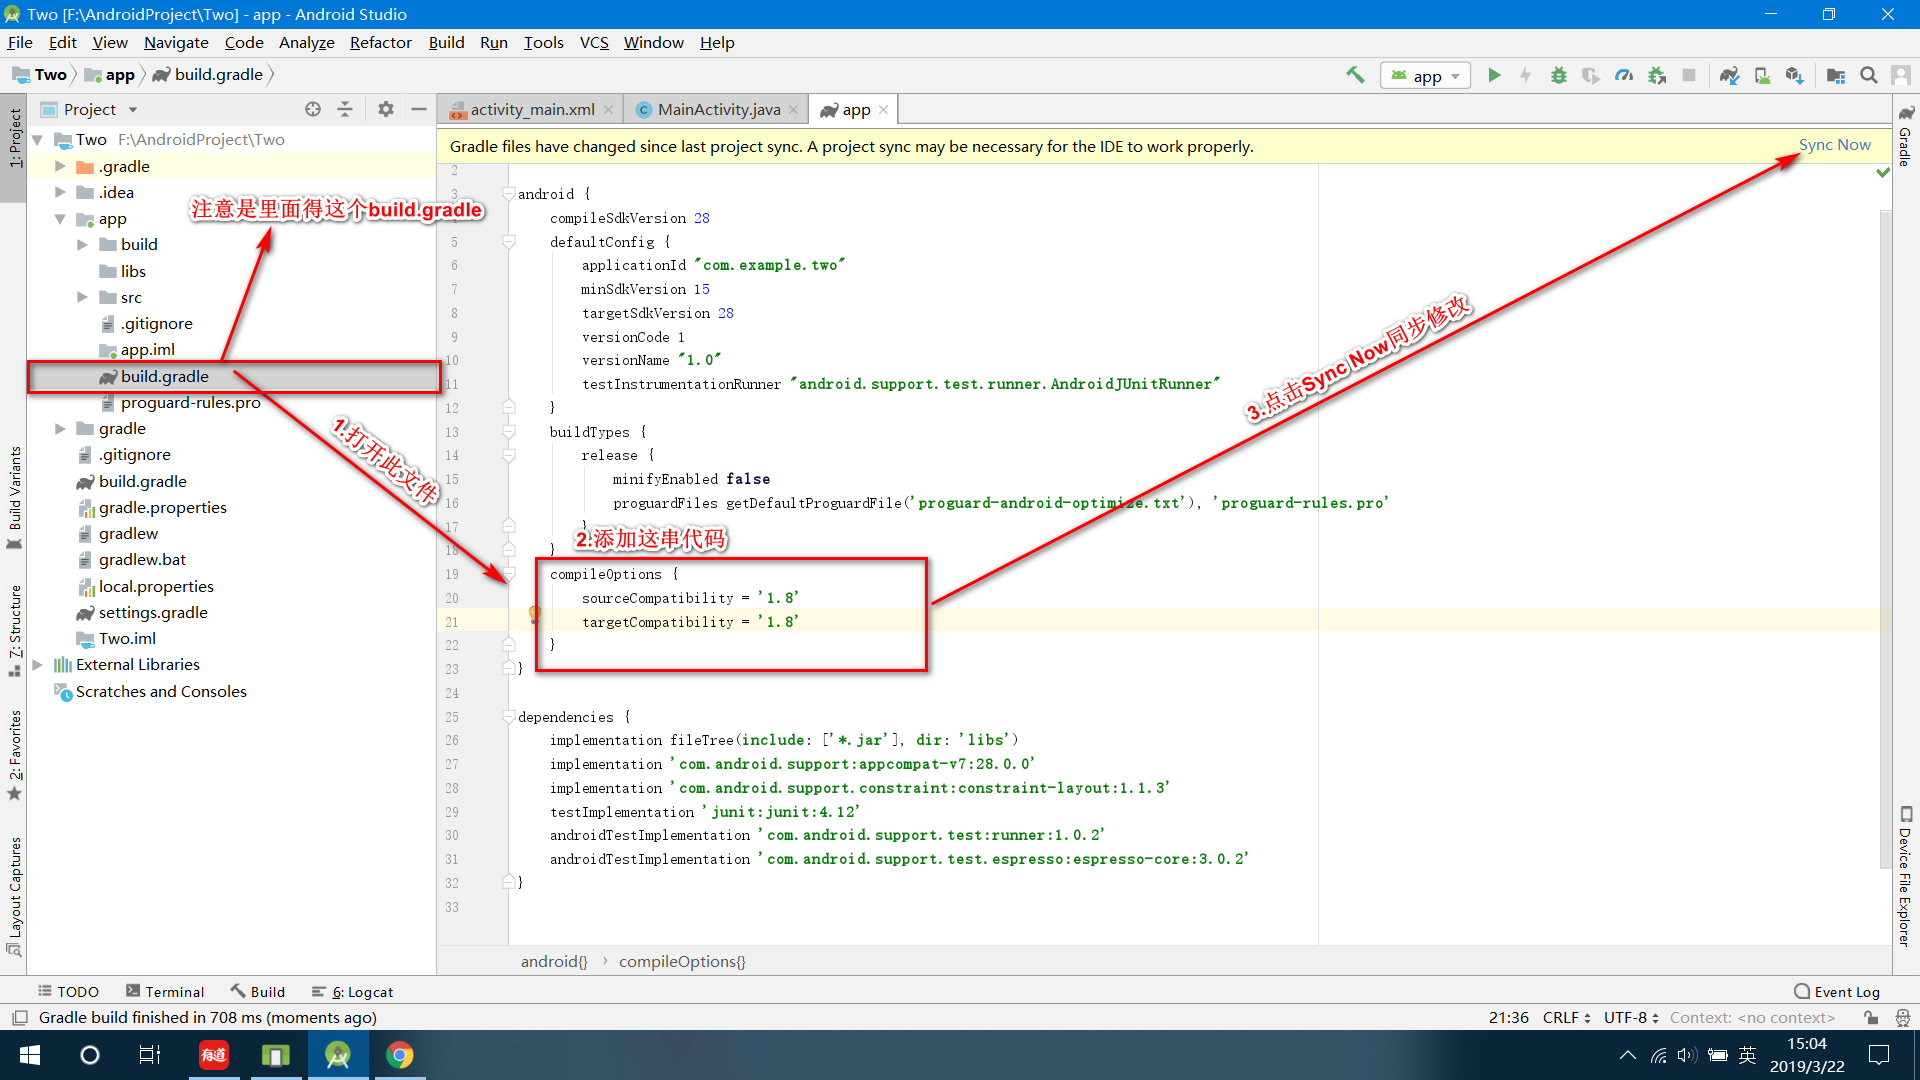Click the Sync Now link
The height and width of the screenshot is (1080, 1920).
point(1834,145)
